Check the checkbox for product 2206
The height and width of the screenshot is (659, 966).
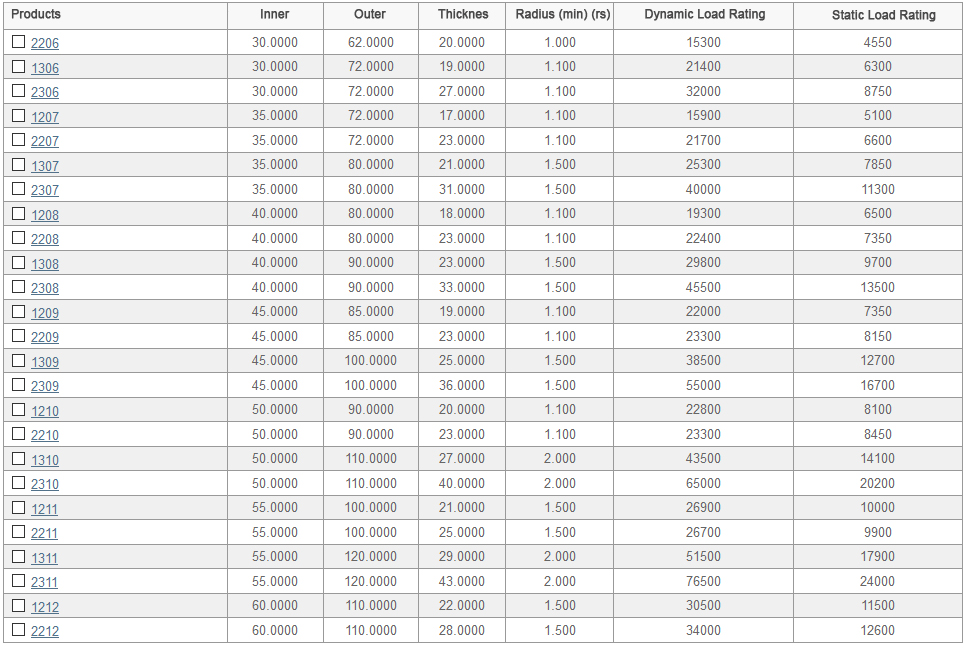(x=18, y=42)
